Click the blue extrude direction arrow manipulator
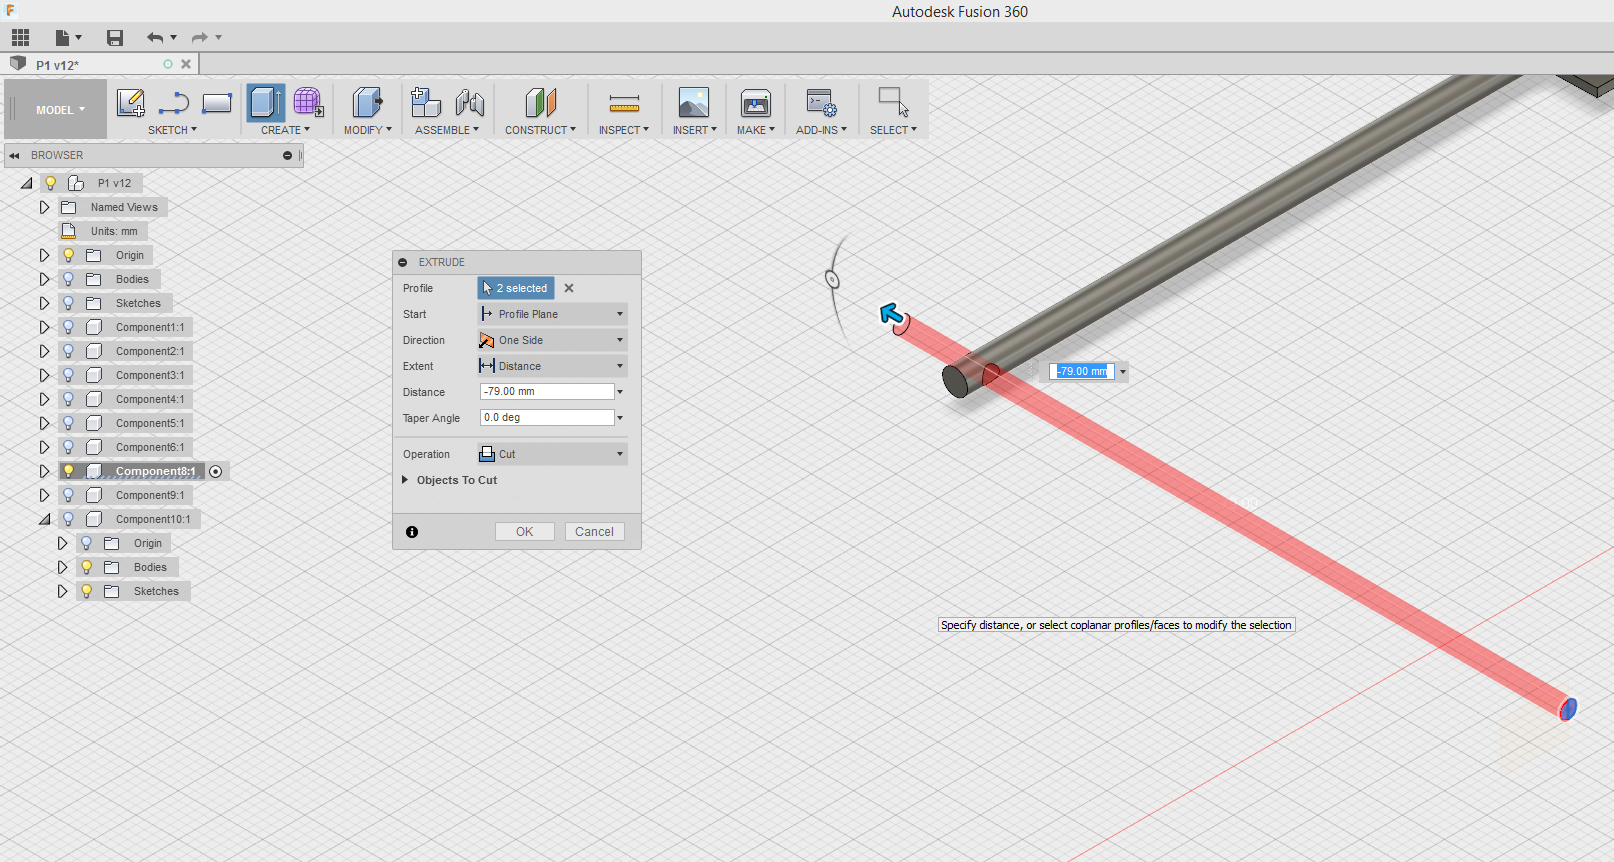Viewport: 1614px width, 862px height. pyautogui.click(x=891, y=315)
